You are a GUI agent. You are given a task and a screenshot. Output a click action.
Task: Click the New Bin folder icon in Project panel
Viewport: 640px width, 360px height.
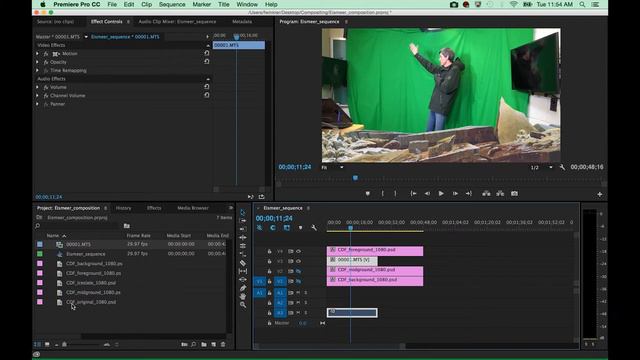click(204, 344)
